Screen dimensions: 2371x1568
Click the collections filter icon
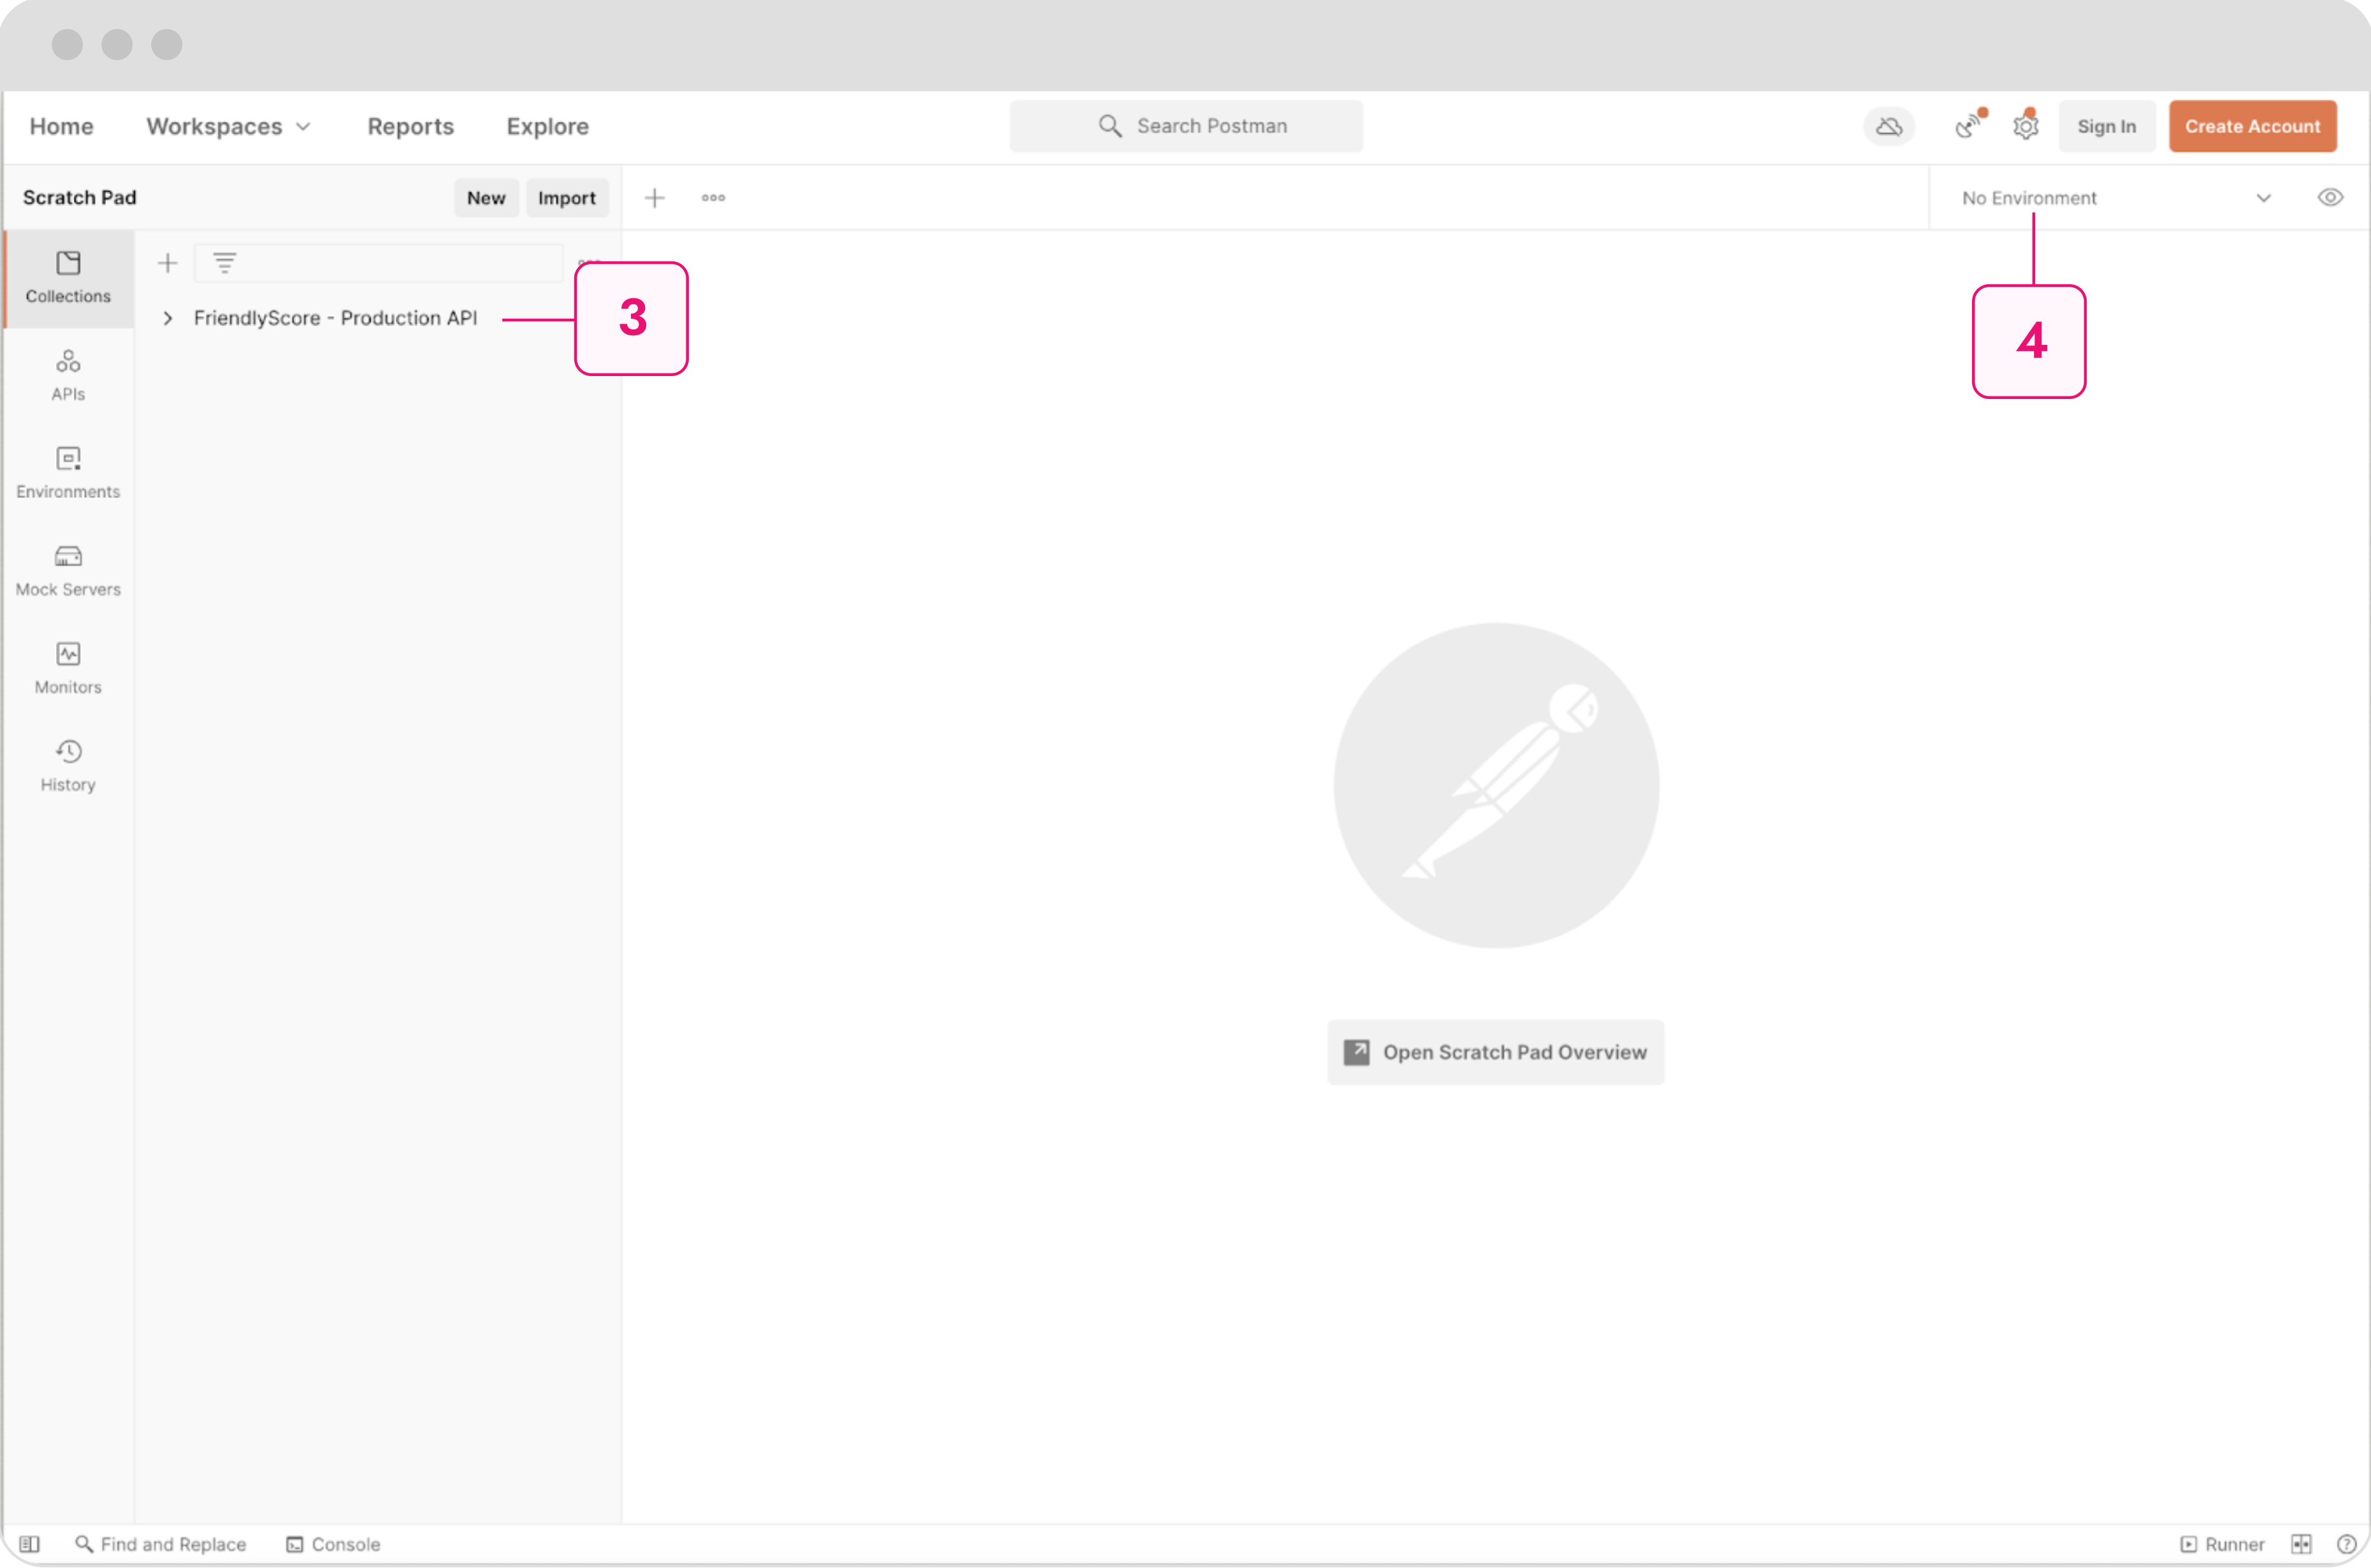(x=224, y=262)
